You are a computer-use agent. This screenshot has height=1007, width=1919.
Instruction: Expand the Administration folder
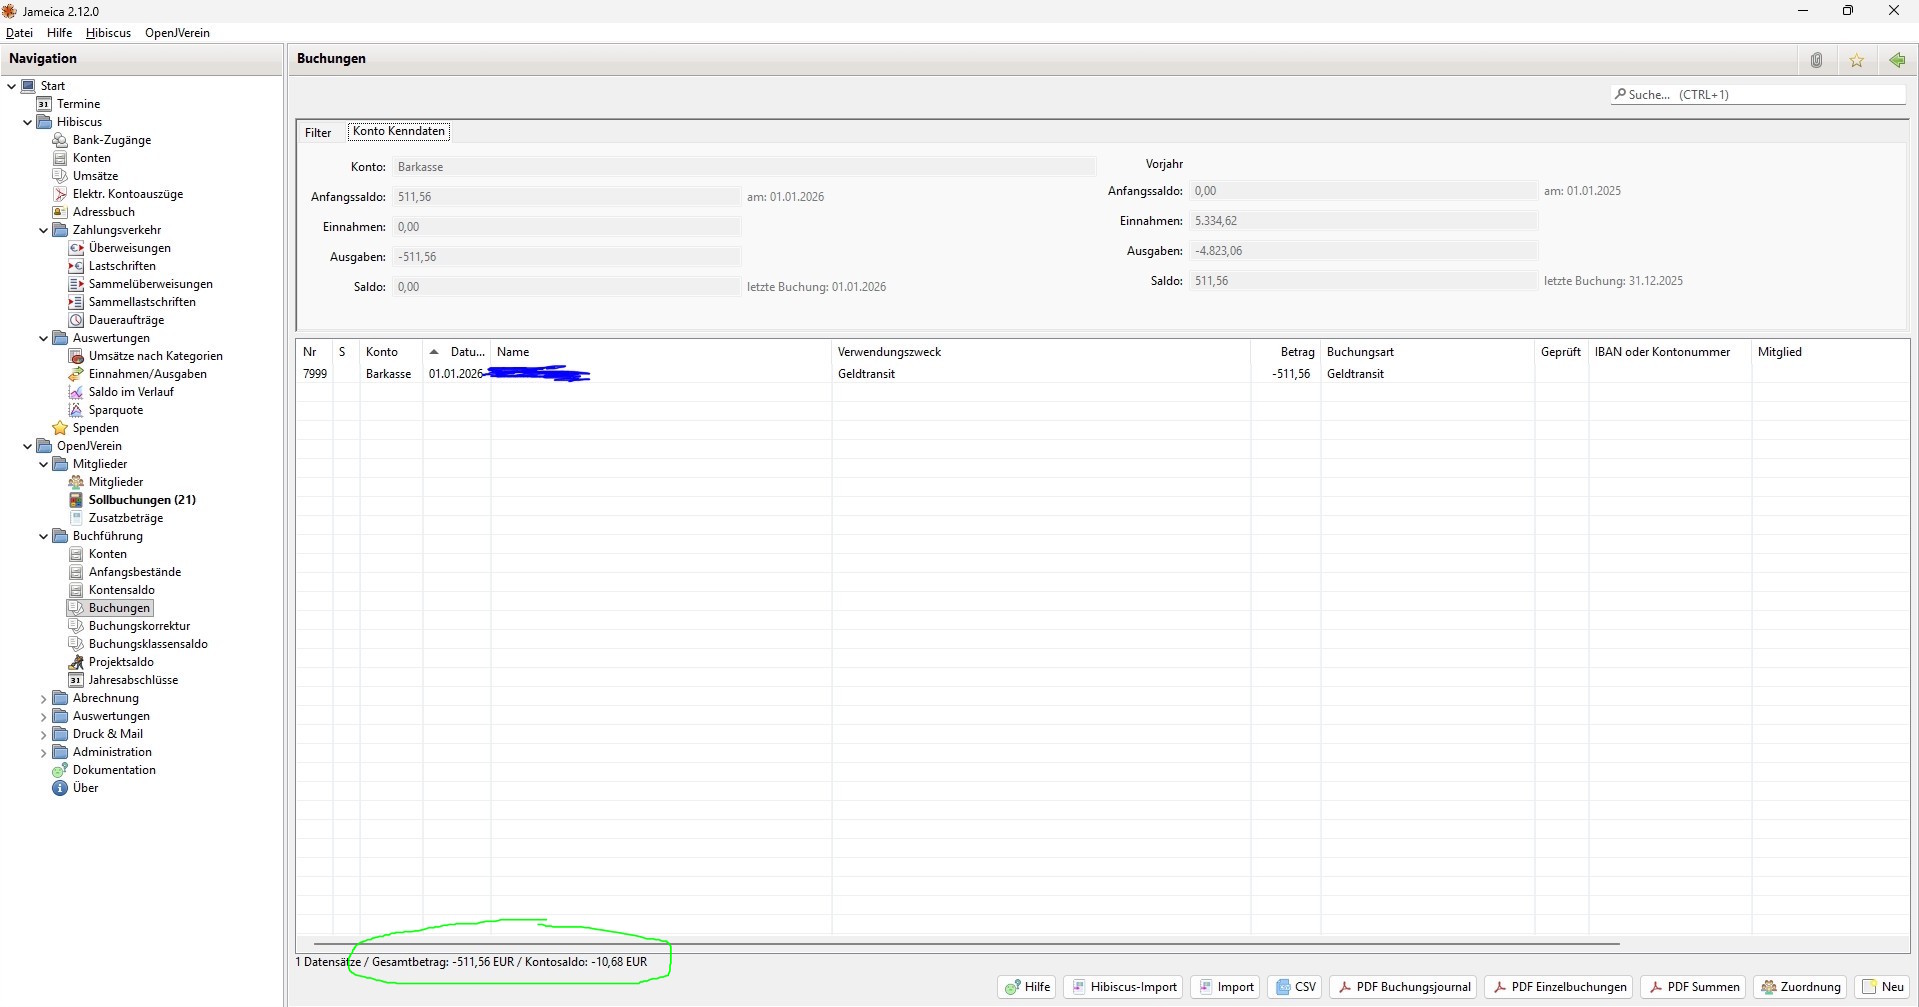[43, 753]
